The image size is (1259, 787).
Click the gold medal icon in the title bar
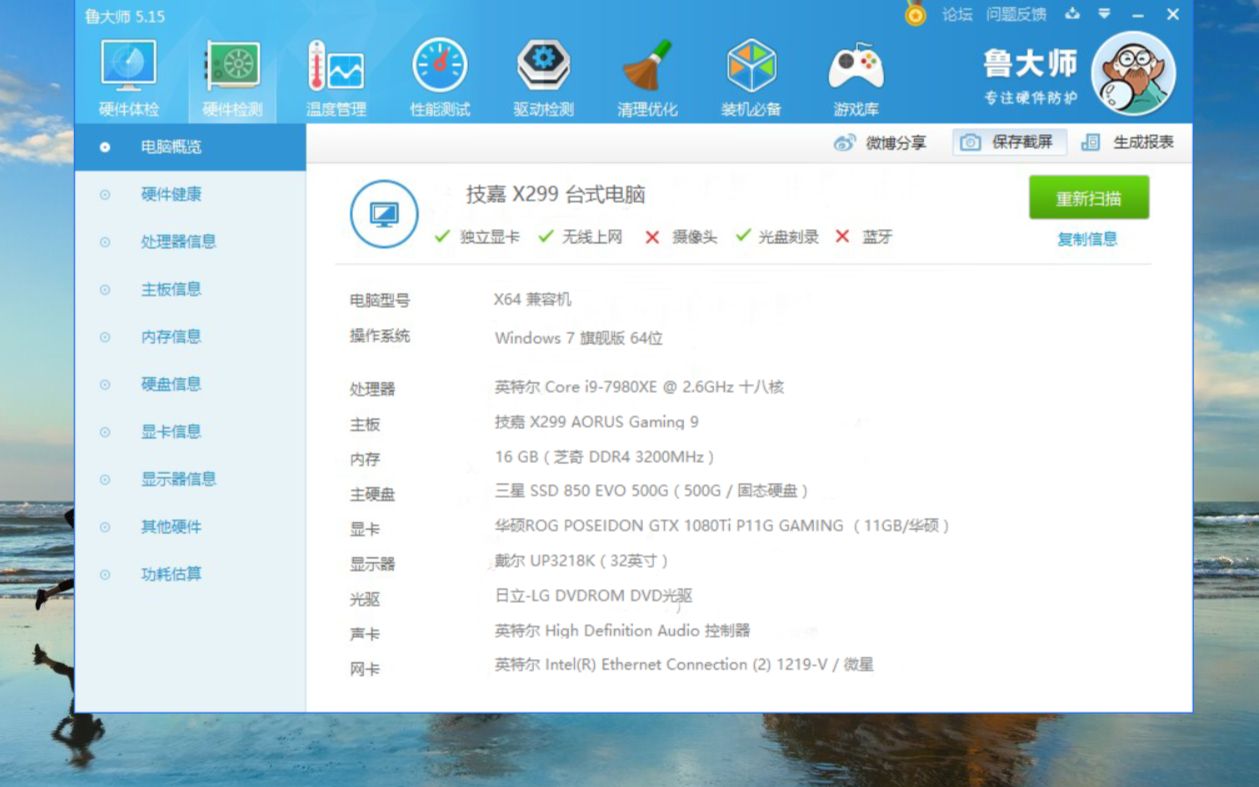(x=915, y=14)
